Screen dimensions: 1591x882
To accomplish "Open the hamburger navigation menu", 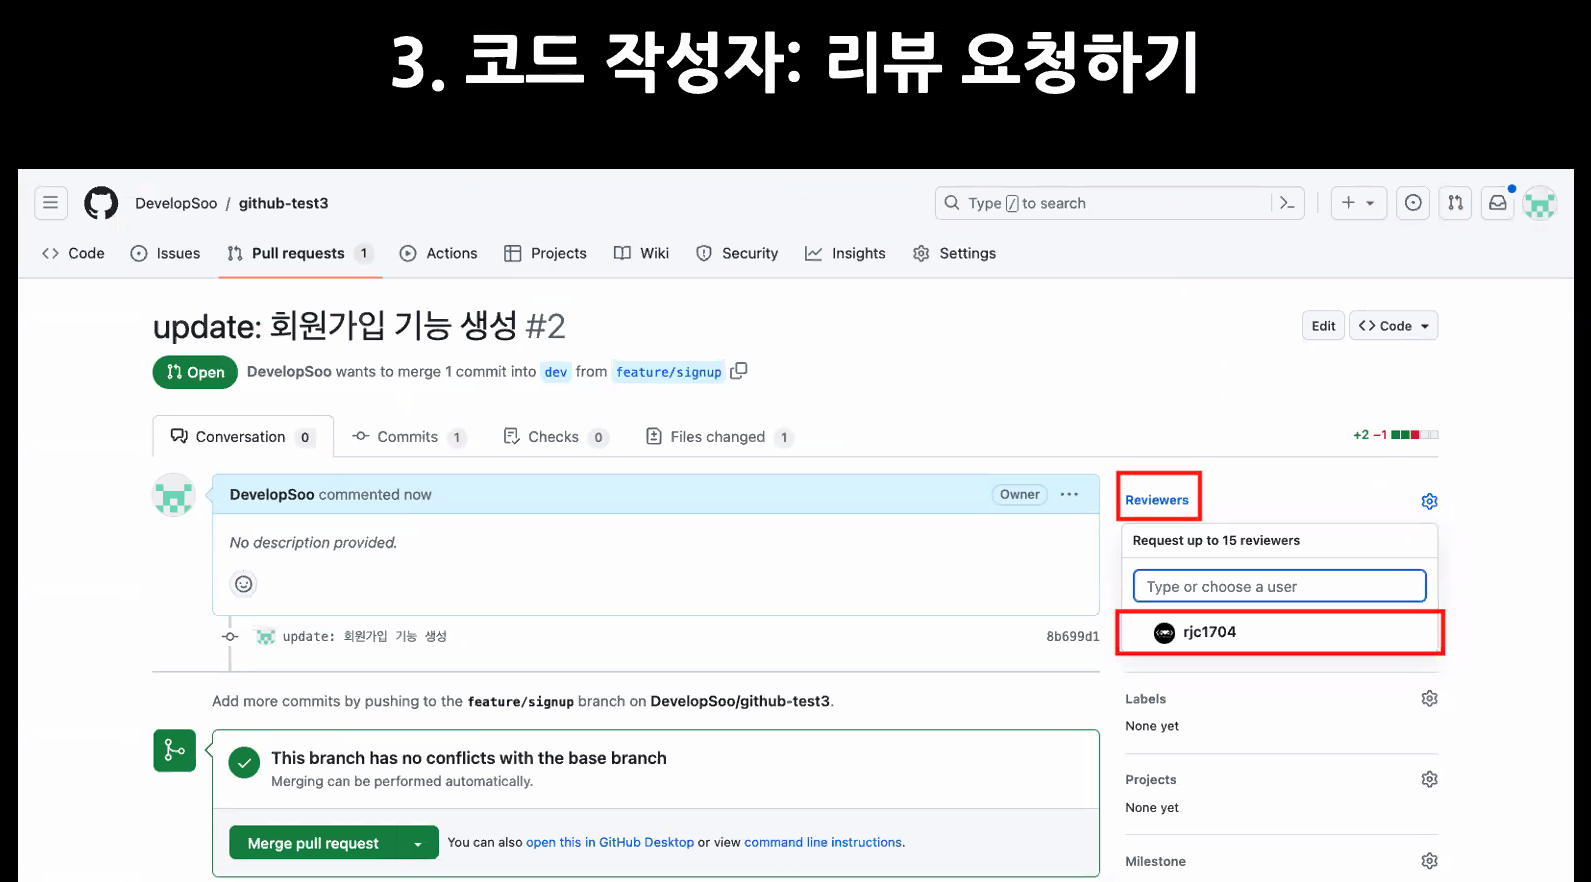I will tap(51, 203).
